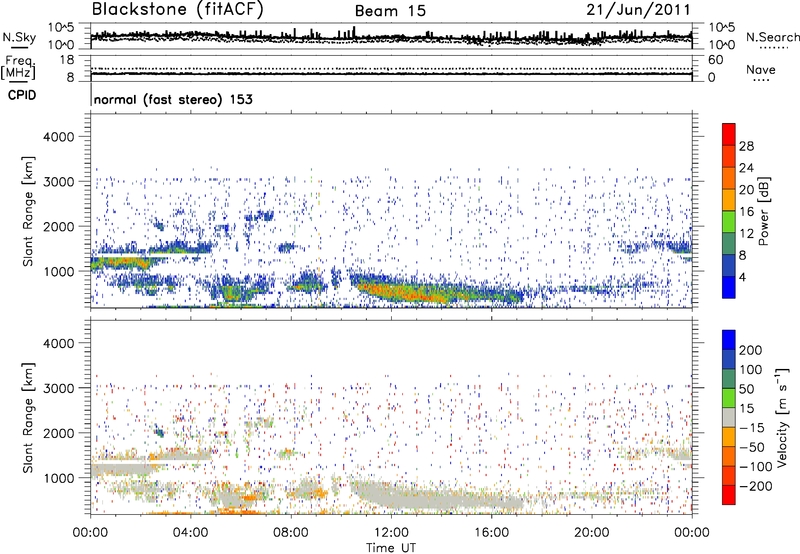Click the 50 label on the Velocity colorbar
Viewport: 800px width, 554px height.
click(746, 389)
